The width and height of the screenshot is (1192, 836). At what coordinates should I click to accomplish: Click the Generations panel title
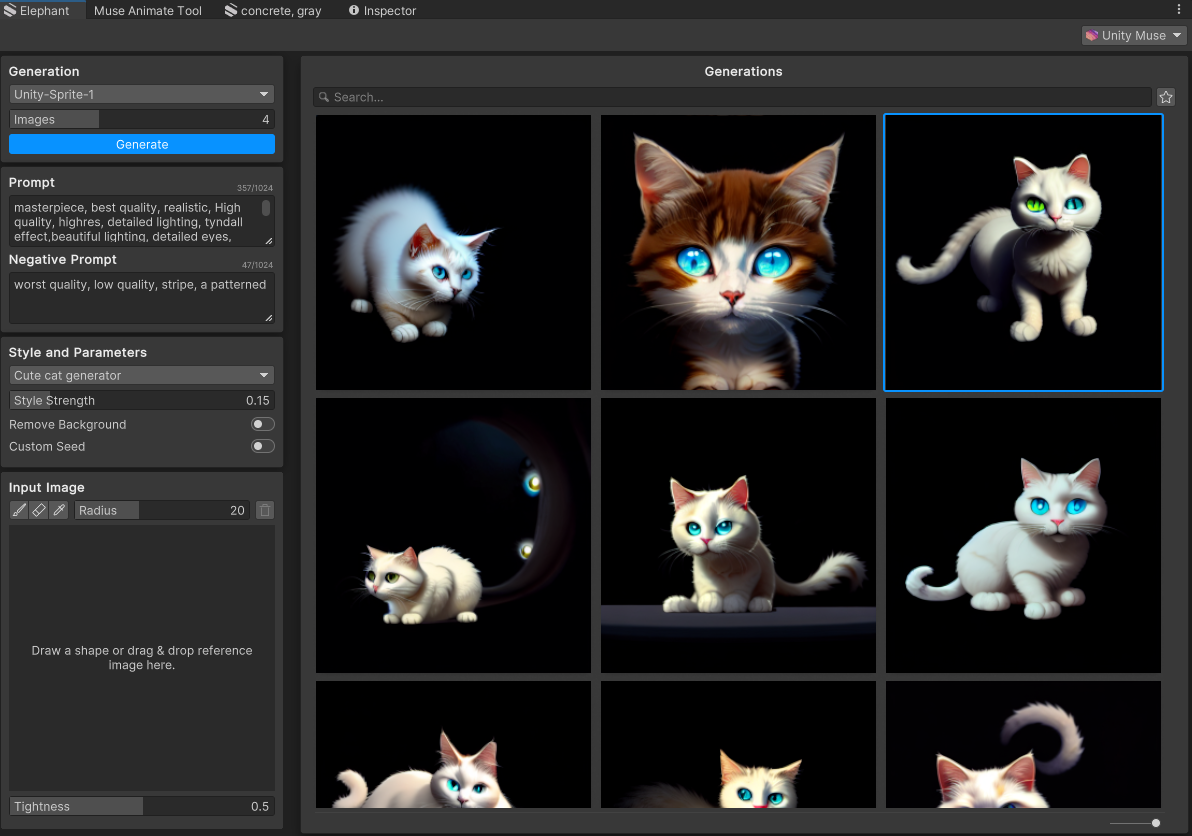tap(743, 71)
